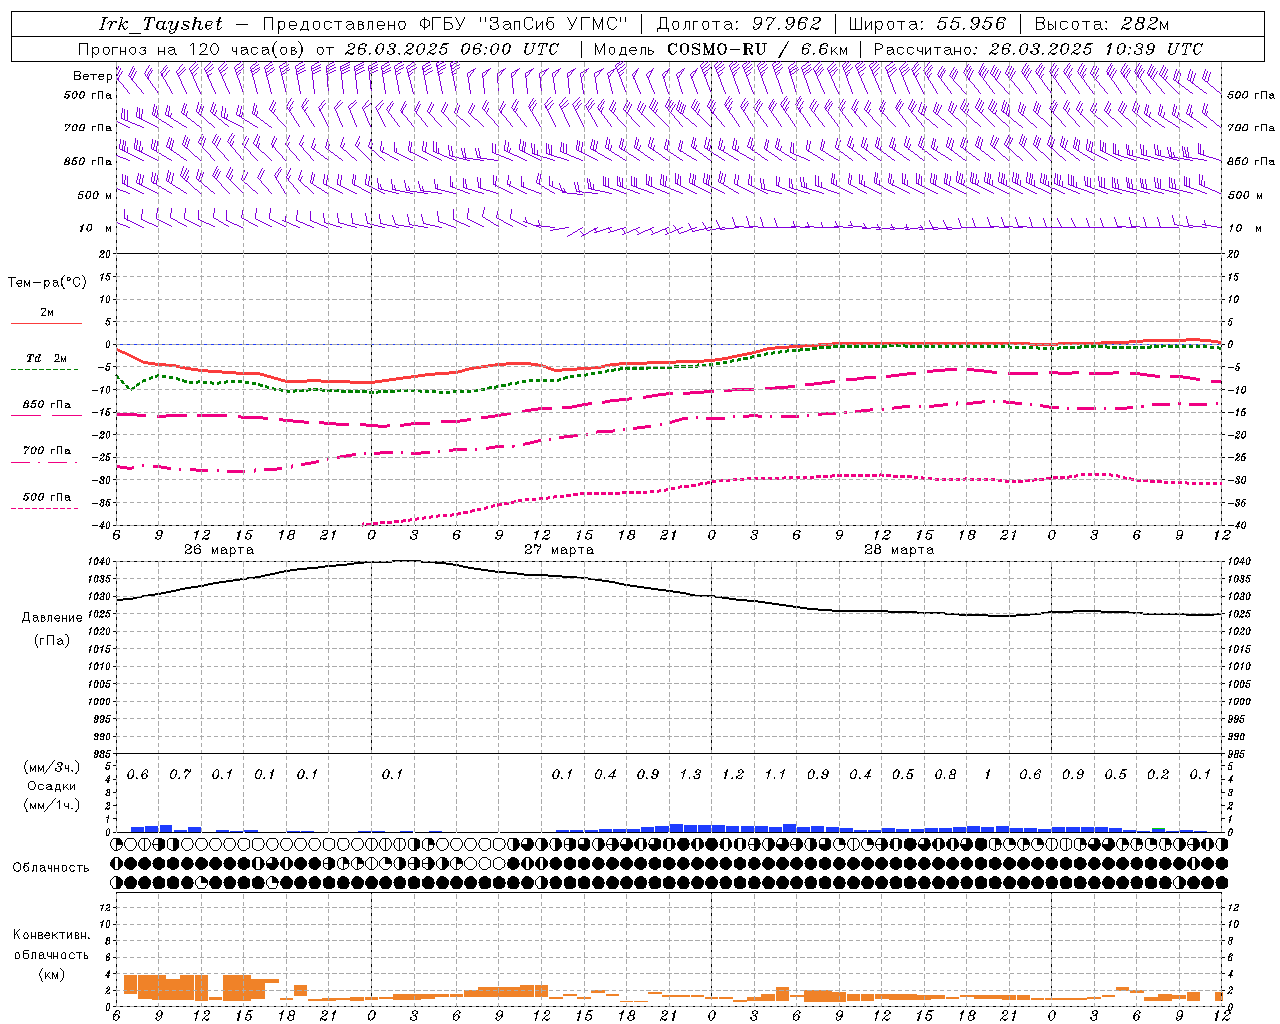Click the left 500 м wind level label
1280x1024 pixels.
pos(95,195)
